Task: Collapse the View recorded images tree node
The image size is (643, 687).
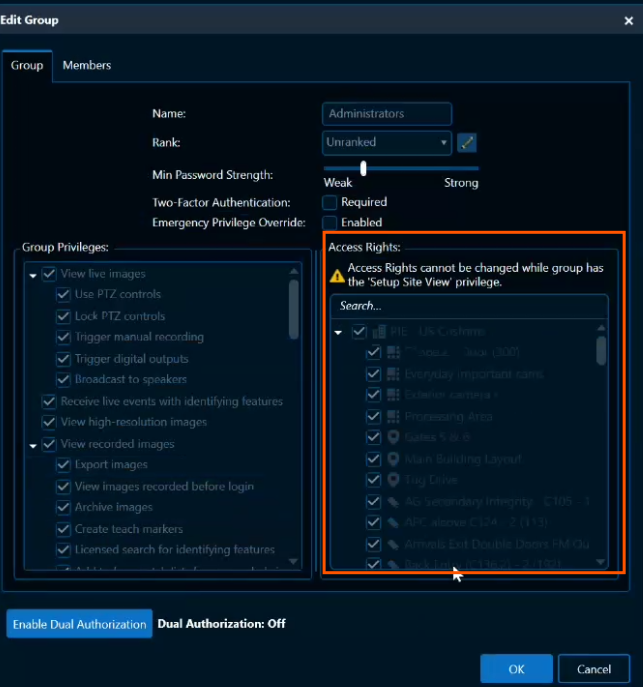Action: click(x=33, y=446)
